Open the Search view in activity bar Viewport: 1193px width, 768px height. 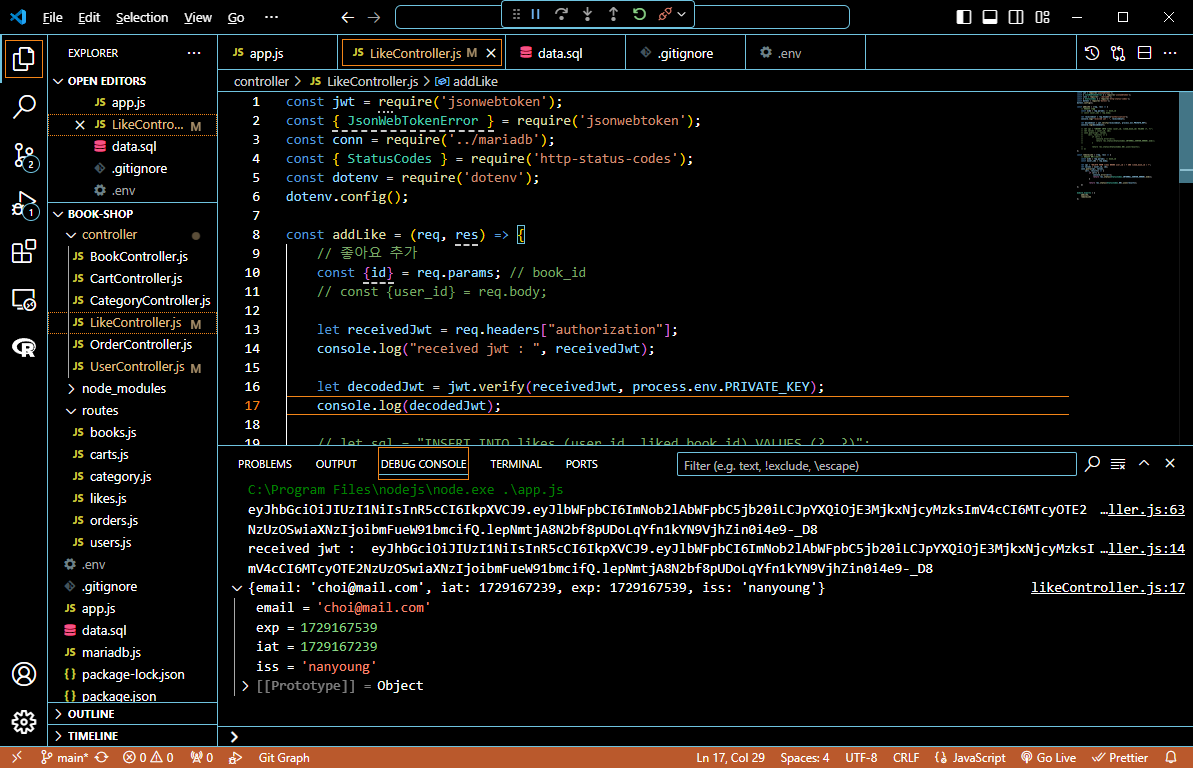pyautogui.click(x=24, y=107)
